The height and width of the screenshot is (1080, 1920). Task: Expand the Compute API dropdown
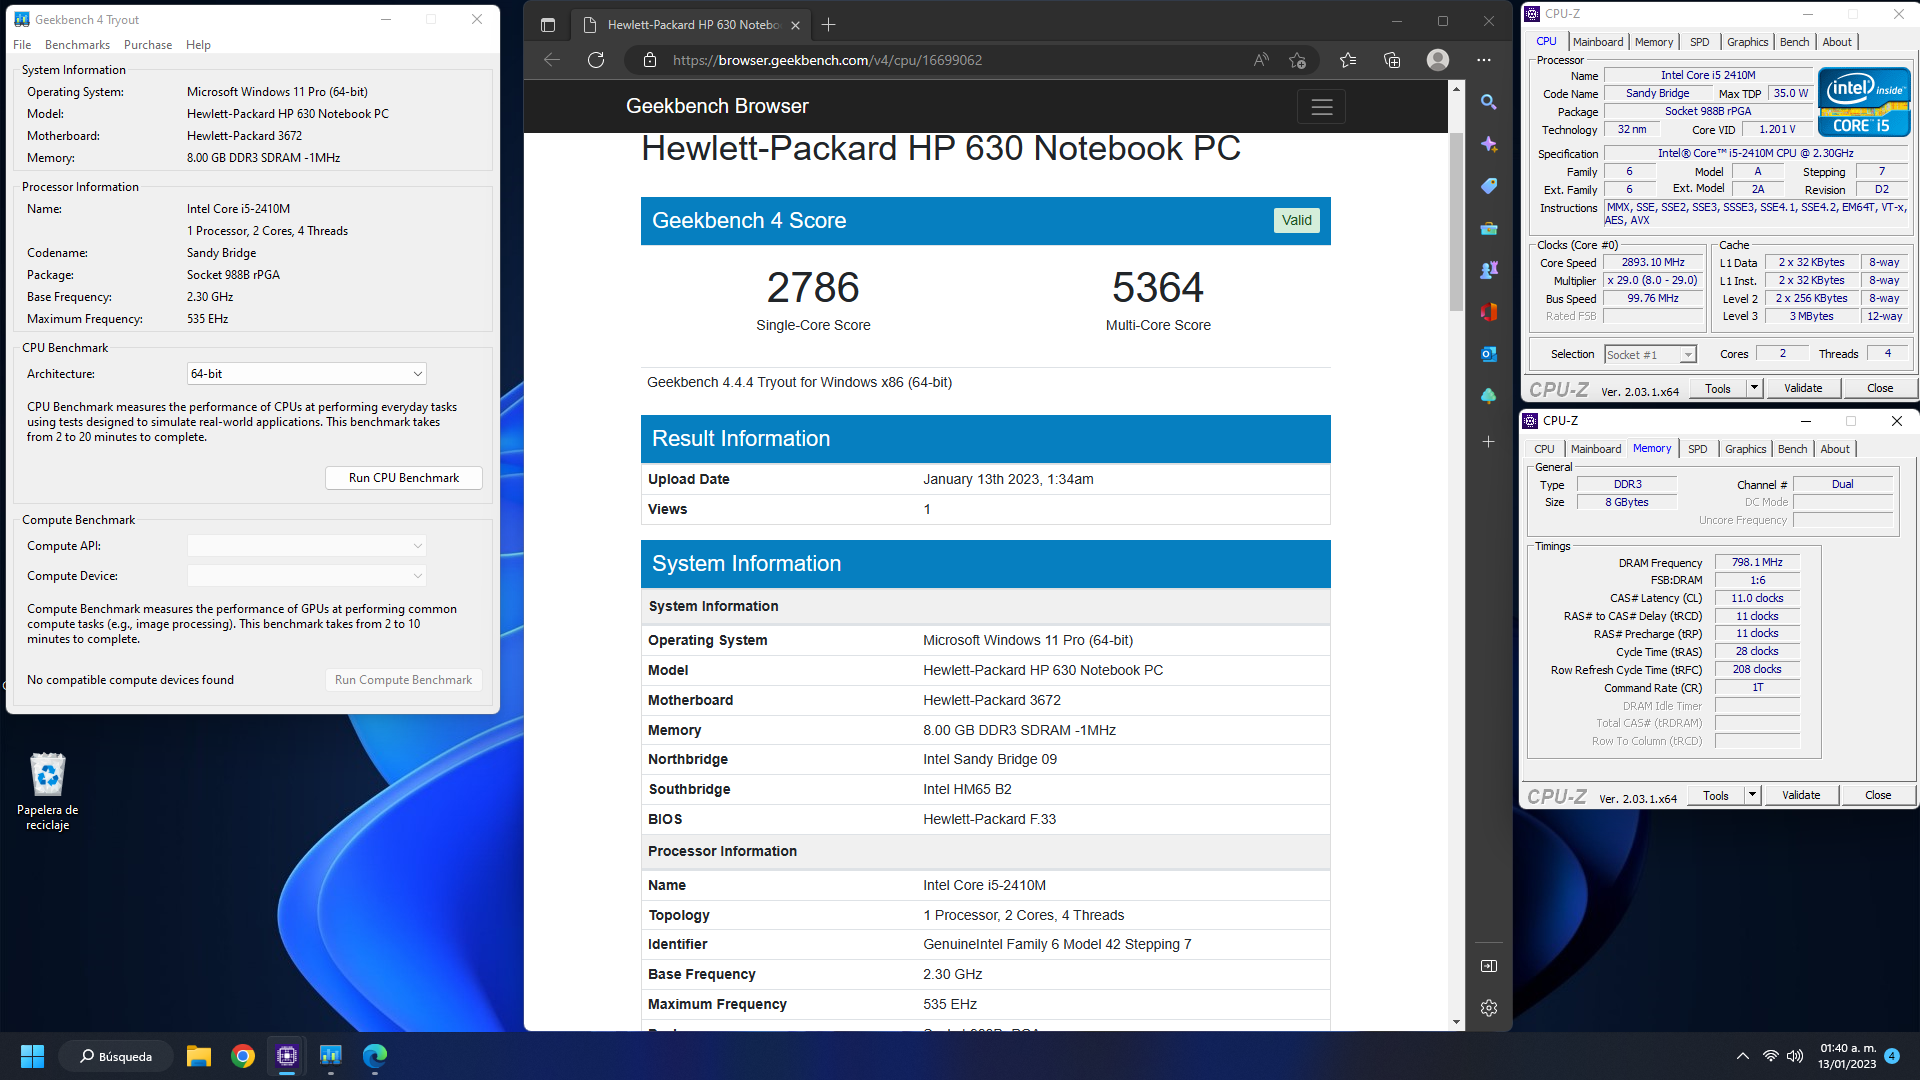[307, 546]
